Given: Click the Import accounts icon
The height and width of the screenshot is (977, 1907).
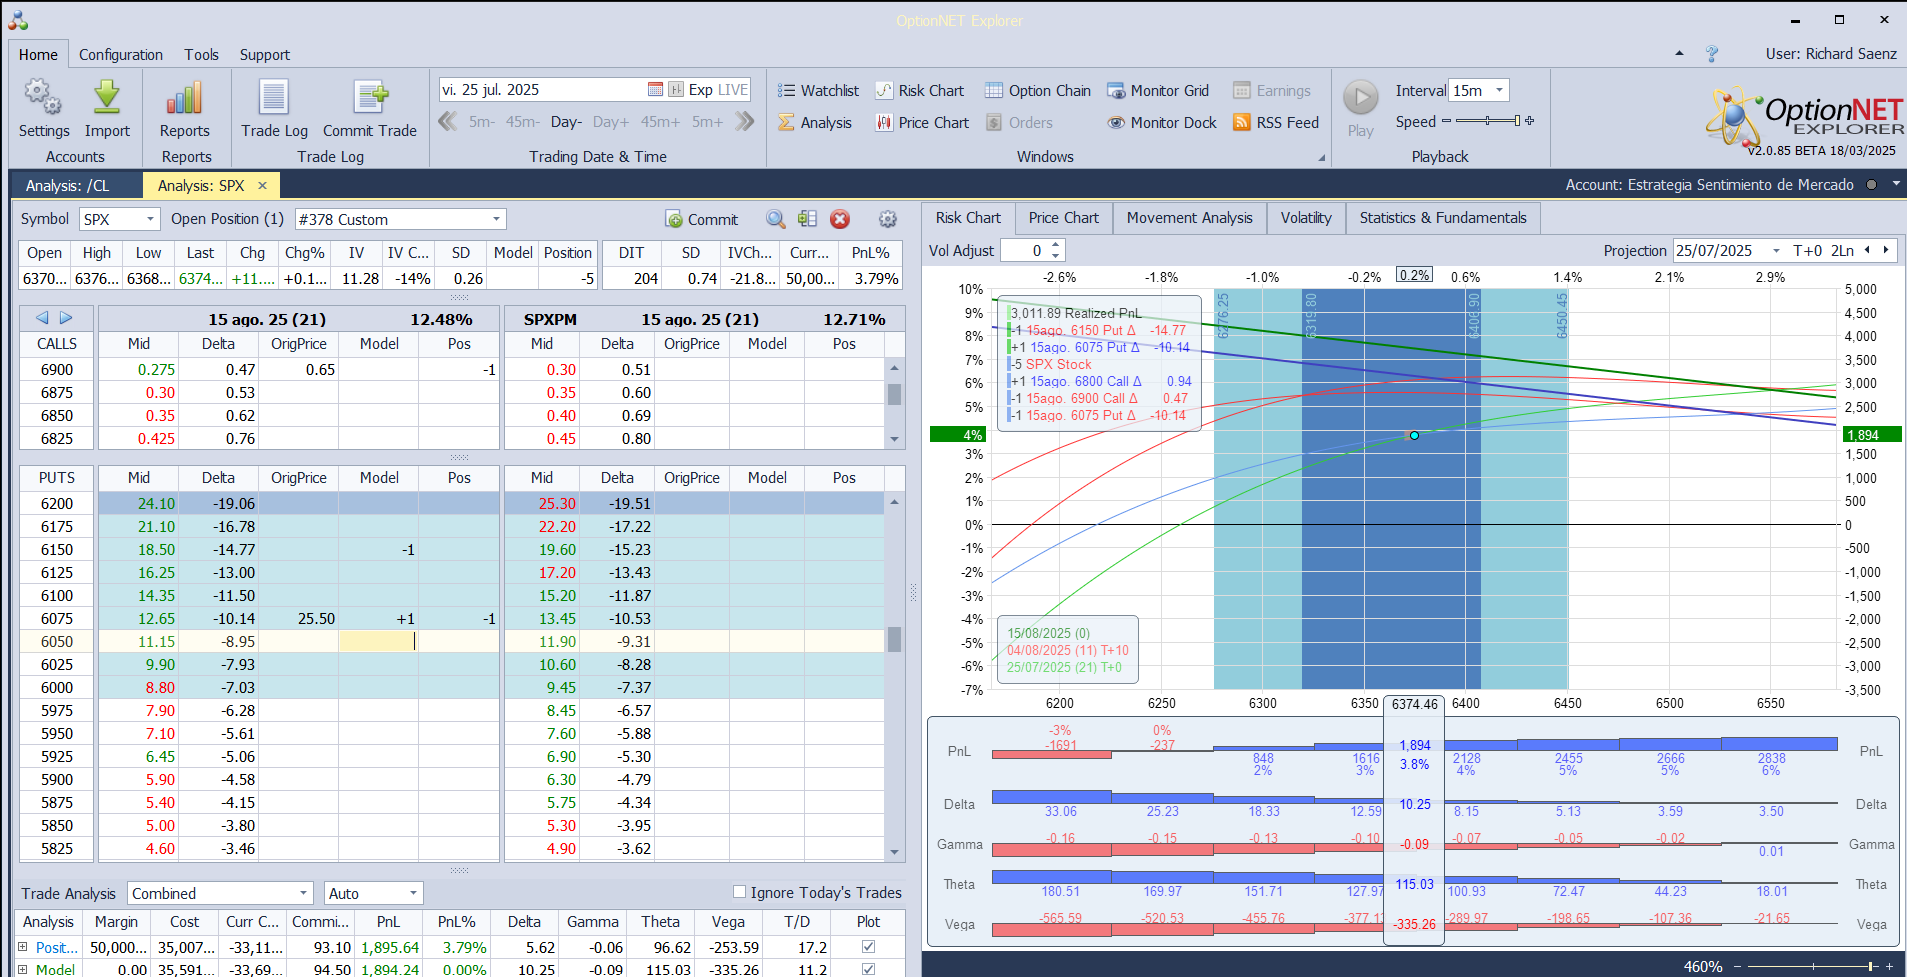Looking at the screenshot, I should coord(107,98).
